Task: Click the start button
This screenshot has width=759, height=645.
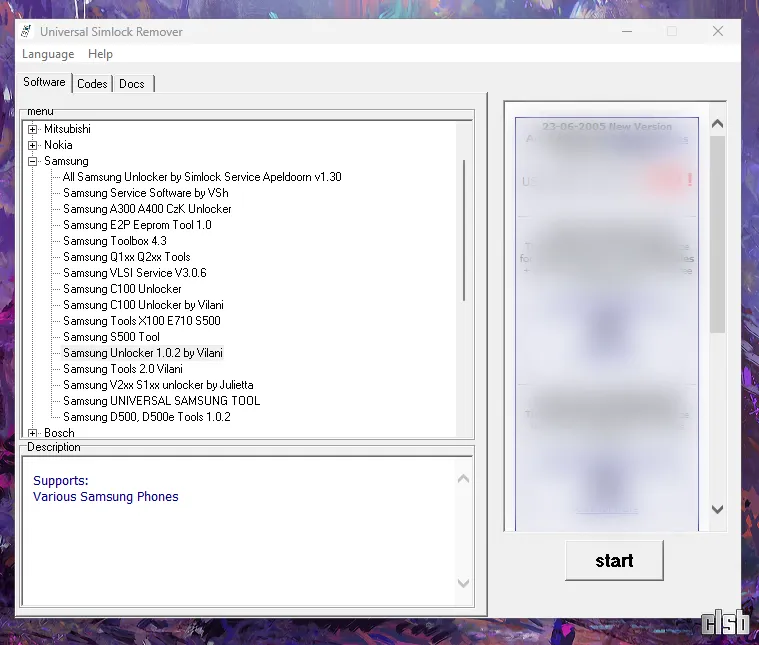Action: 614,560
